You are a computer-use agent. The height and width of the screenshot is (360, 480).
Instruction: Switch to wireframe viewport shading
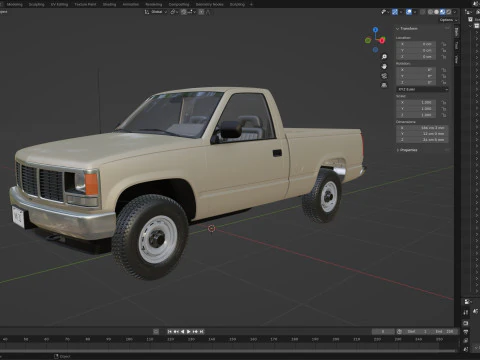(x=430, y=12)
